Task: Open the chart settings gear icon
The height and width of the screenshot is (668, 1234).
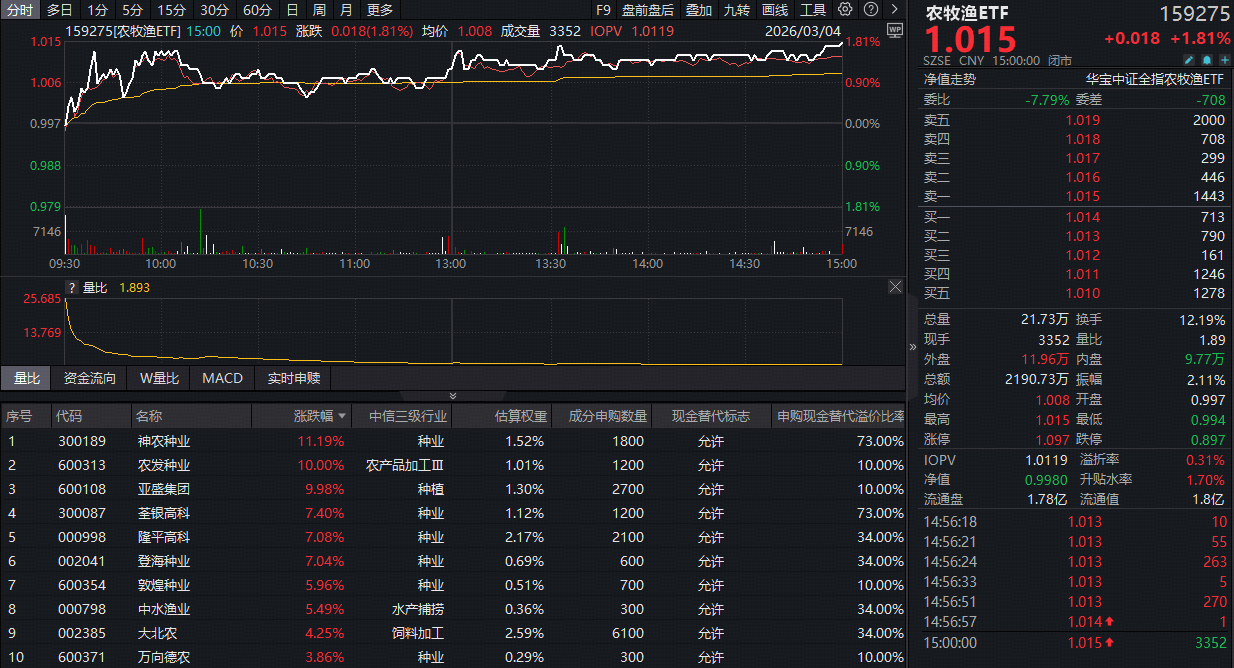Action: click(x=844, y=9)
